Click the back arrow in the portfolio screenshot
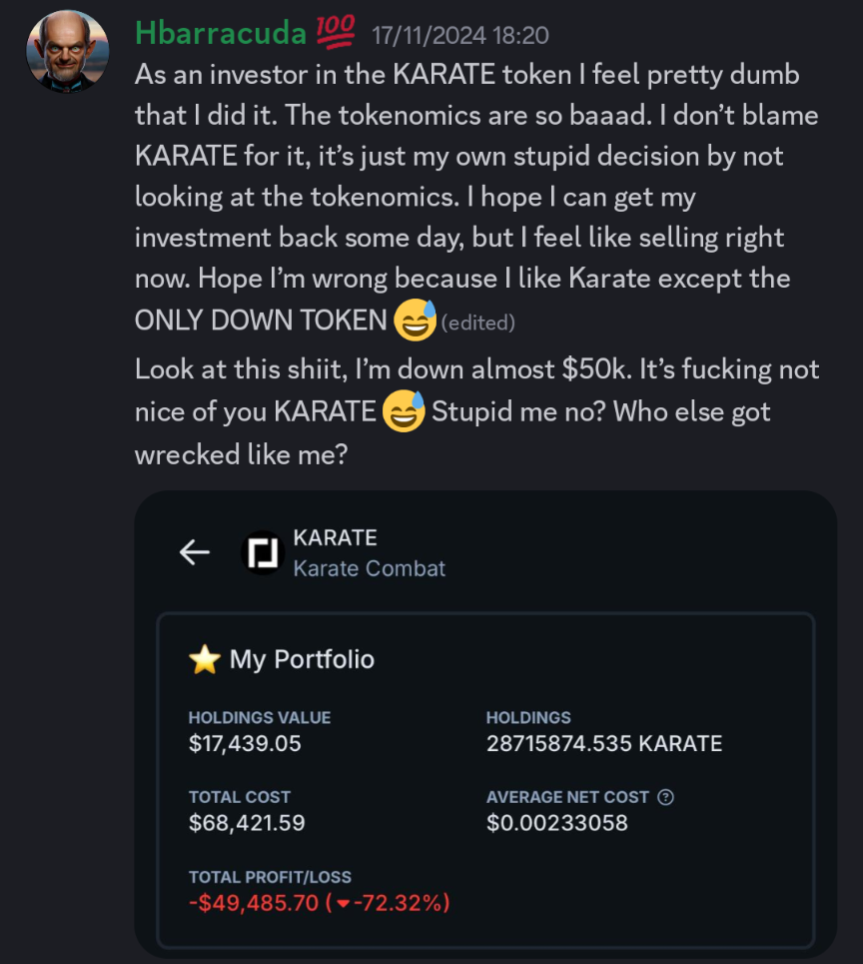This screenshot has height=964, width=863. [194, 553]
